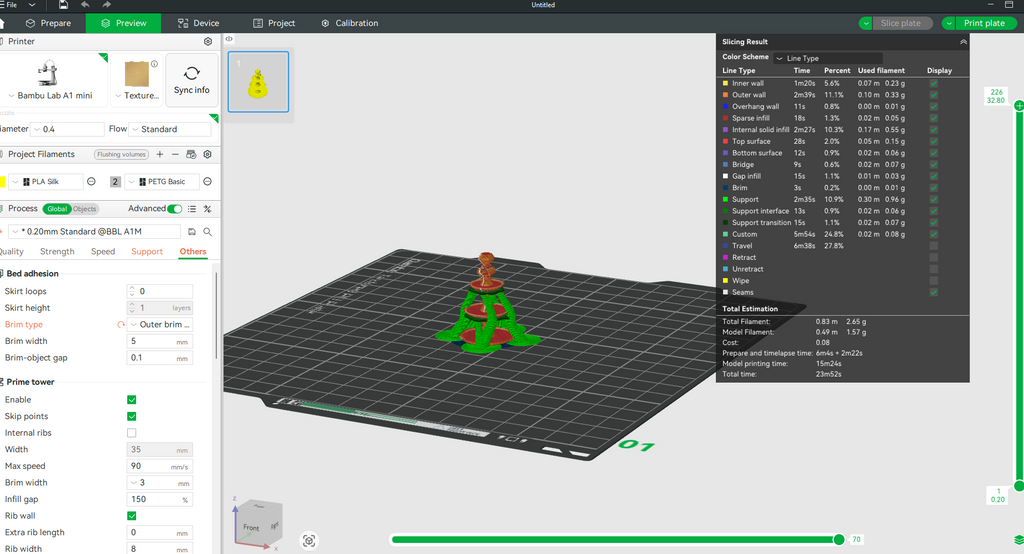
Task: Collapse the Slicing Result panel
Action: (963, 42)
